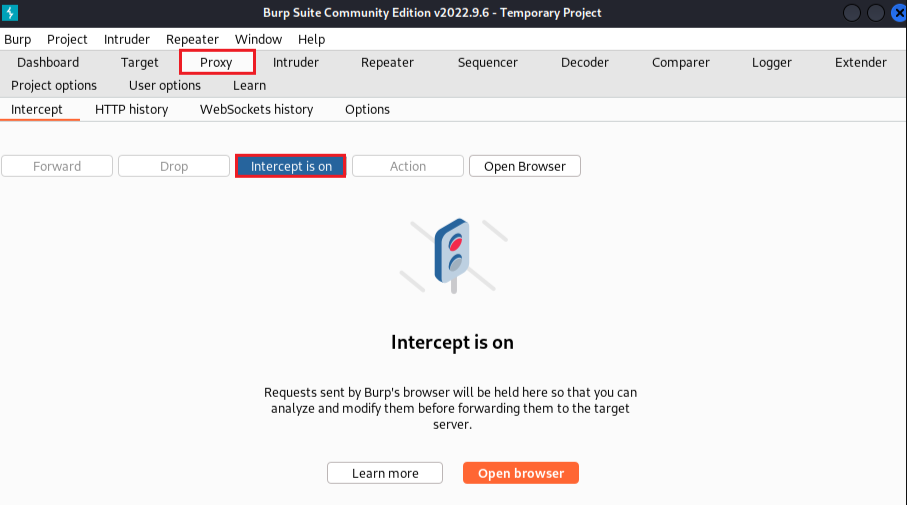Click the traffic light intercept illustration
This screenshot has width=907, height=505.
coord(454,256)
